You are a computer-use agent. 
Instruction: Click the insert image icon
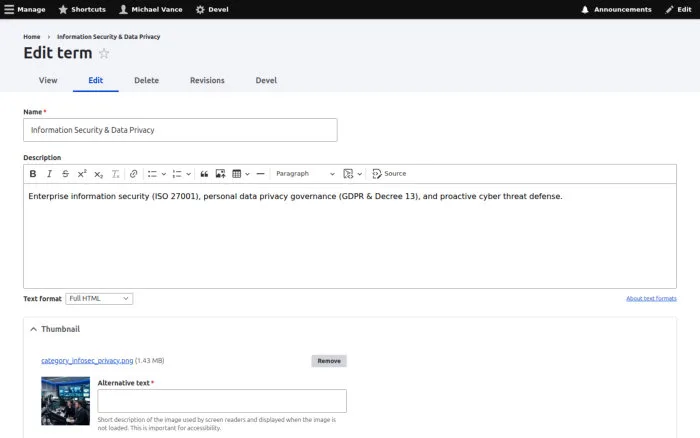coord(220,174)
